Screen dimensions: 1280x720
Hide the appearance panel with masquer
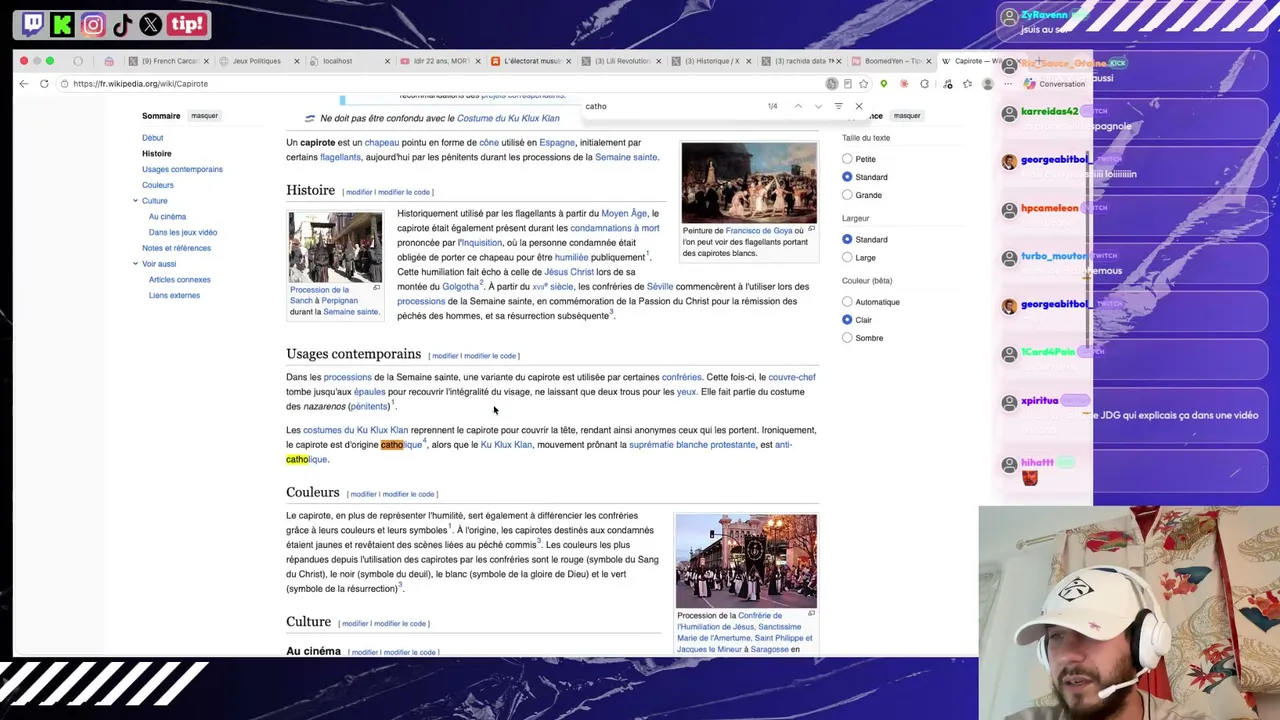[x=907, y=116]
